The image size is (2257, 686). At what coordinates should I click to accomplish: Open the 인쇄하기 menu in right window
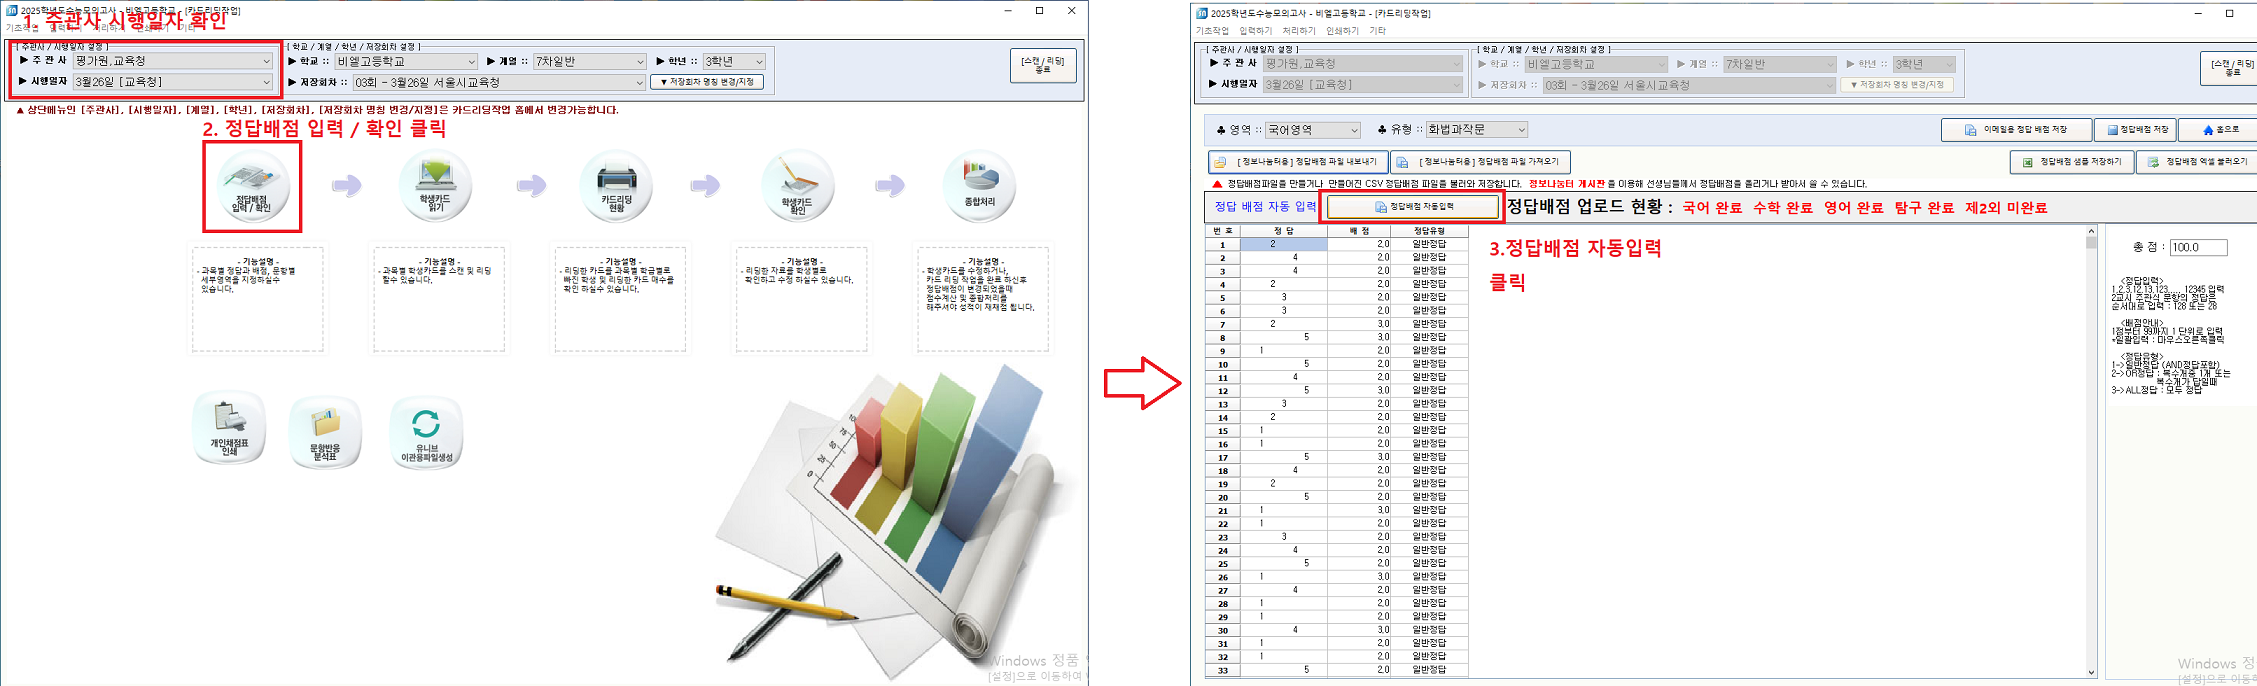(1341, 31)
